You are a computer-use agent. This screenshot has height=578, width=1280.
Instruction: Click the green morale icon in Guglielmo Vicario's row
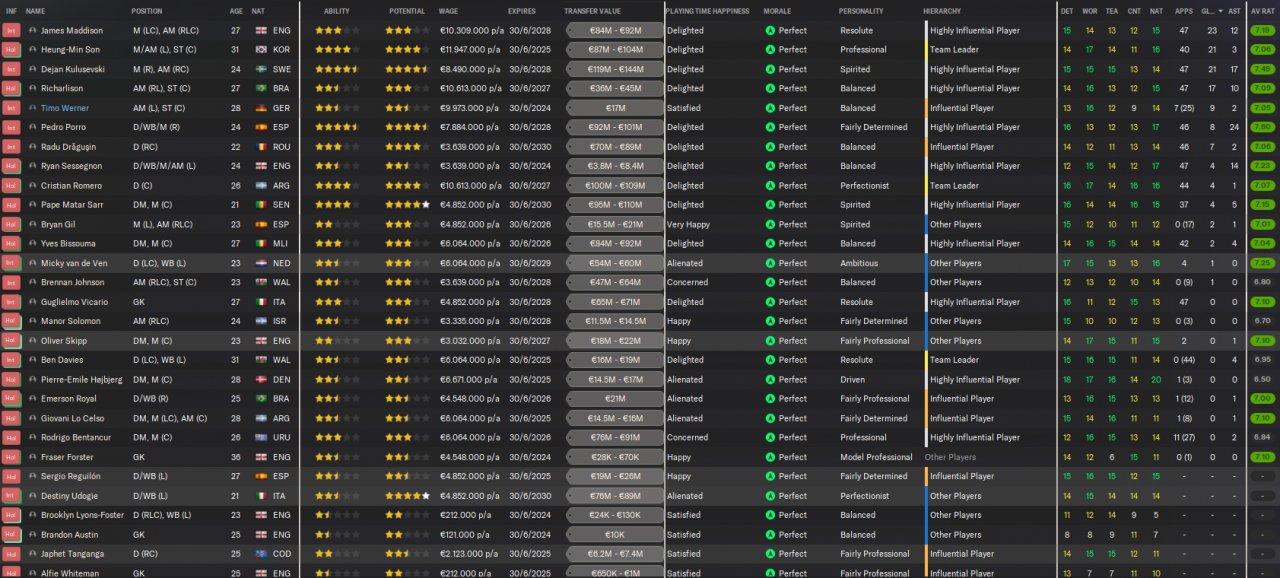click(770, 302)
